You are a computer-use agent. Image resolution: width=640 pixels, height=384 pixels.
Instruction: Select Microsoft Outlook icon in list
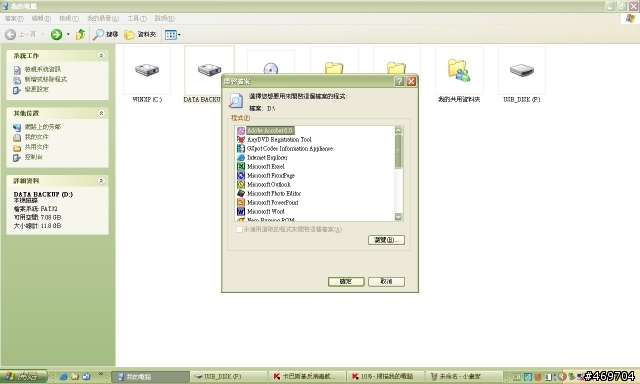241,184
